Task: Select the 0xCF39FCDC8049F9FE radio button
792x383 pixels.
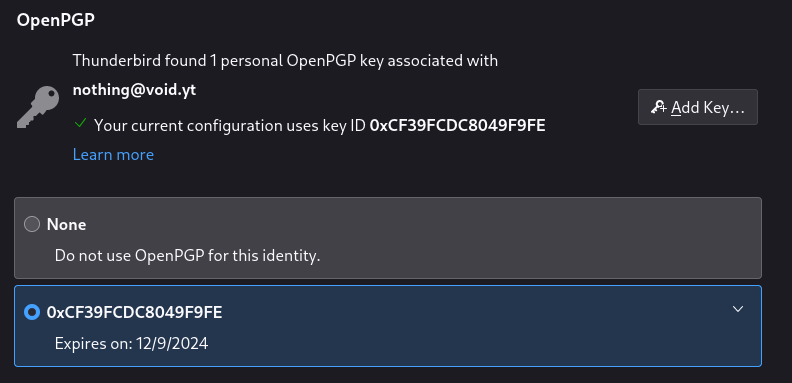Action: click(x=32, y=313)
